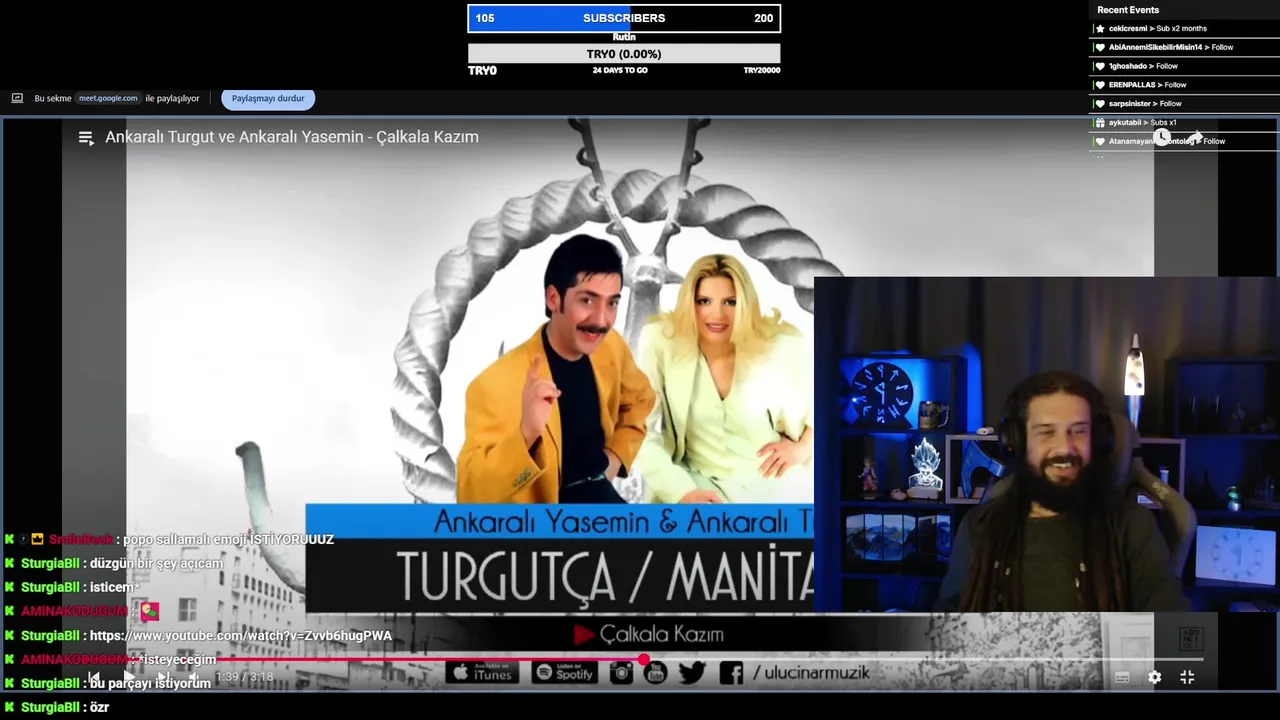Image resolution: width=1280 pixels, height=720 pixels.
Task: Click the rose emoji in AMINAKODUGUM's message
Action: click(150, 611)
